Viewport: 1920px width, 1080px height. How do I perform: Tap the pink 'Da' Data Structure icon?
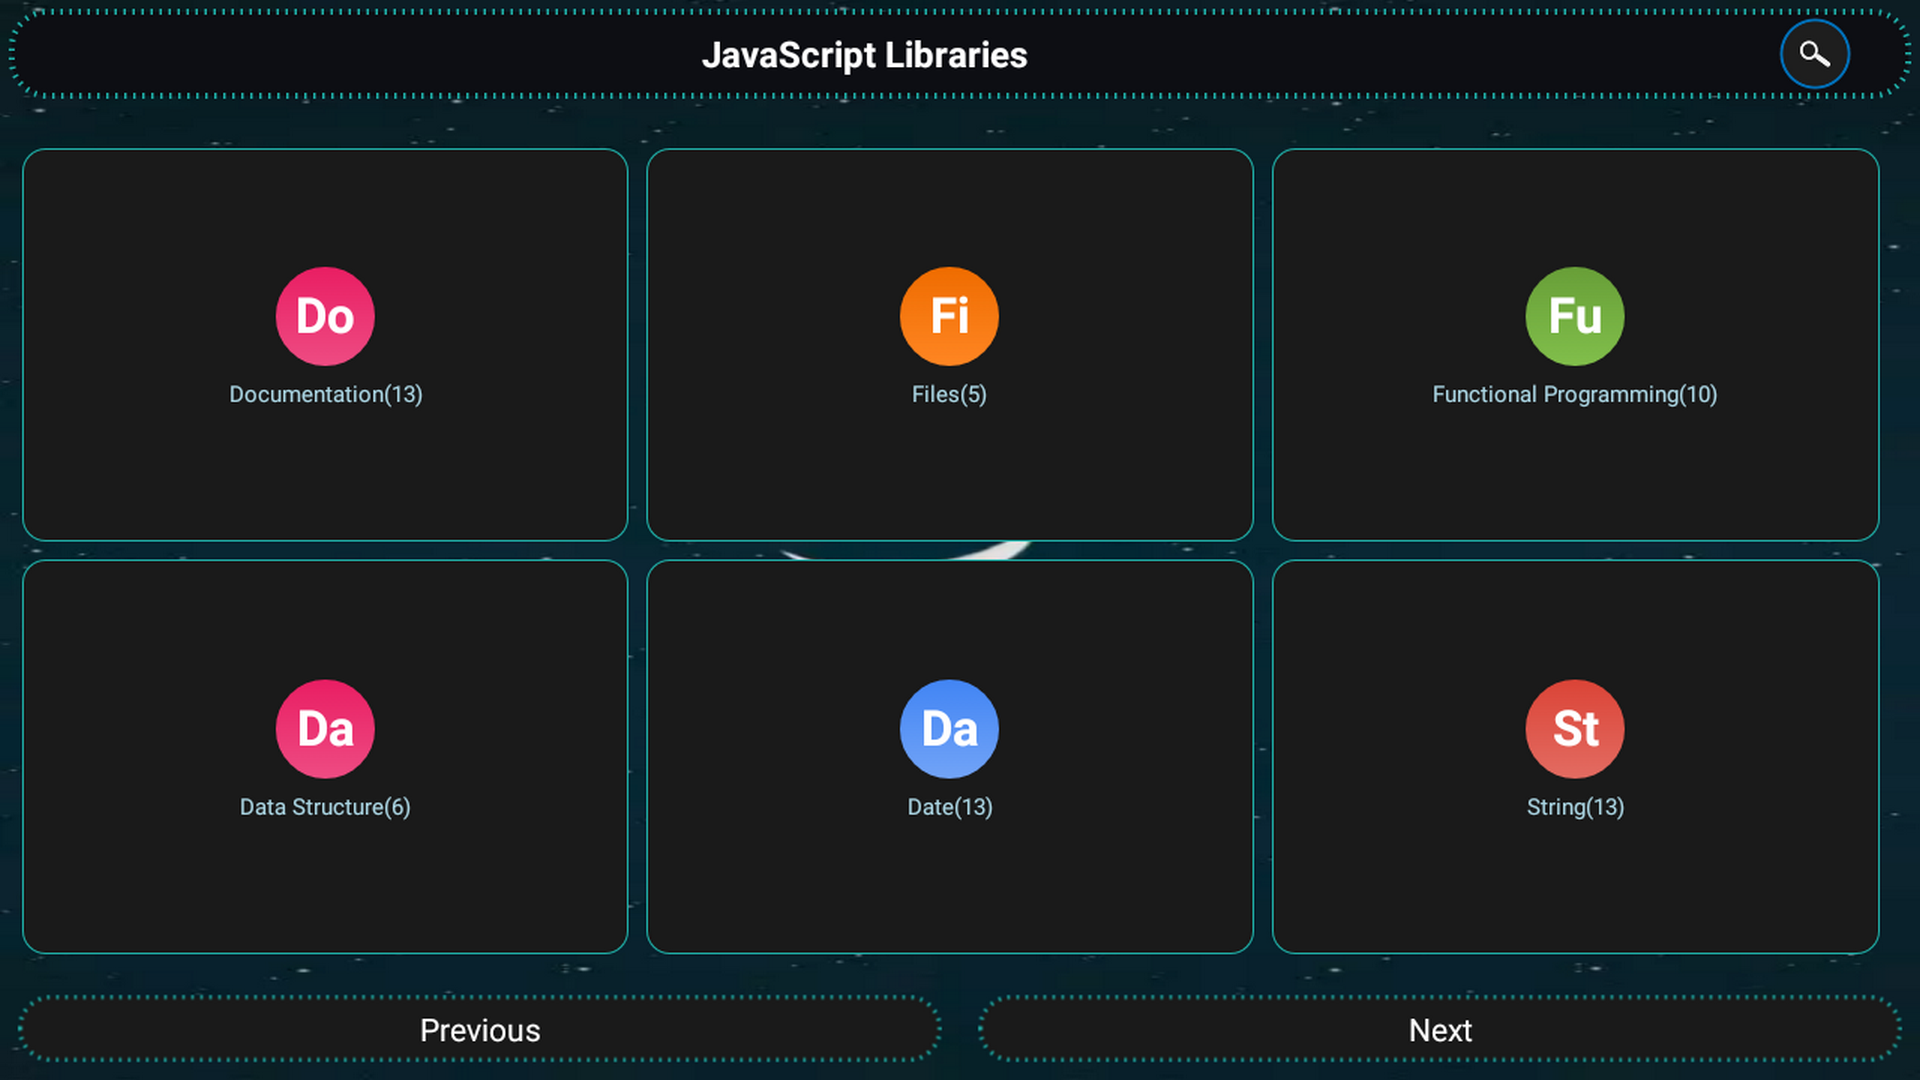point(325,729)
